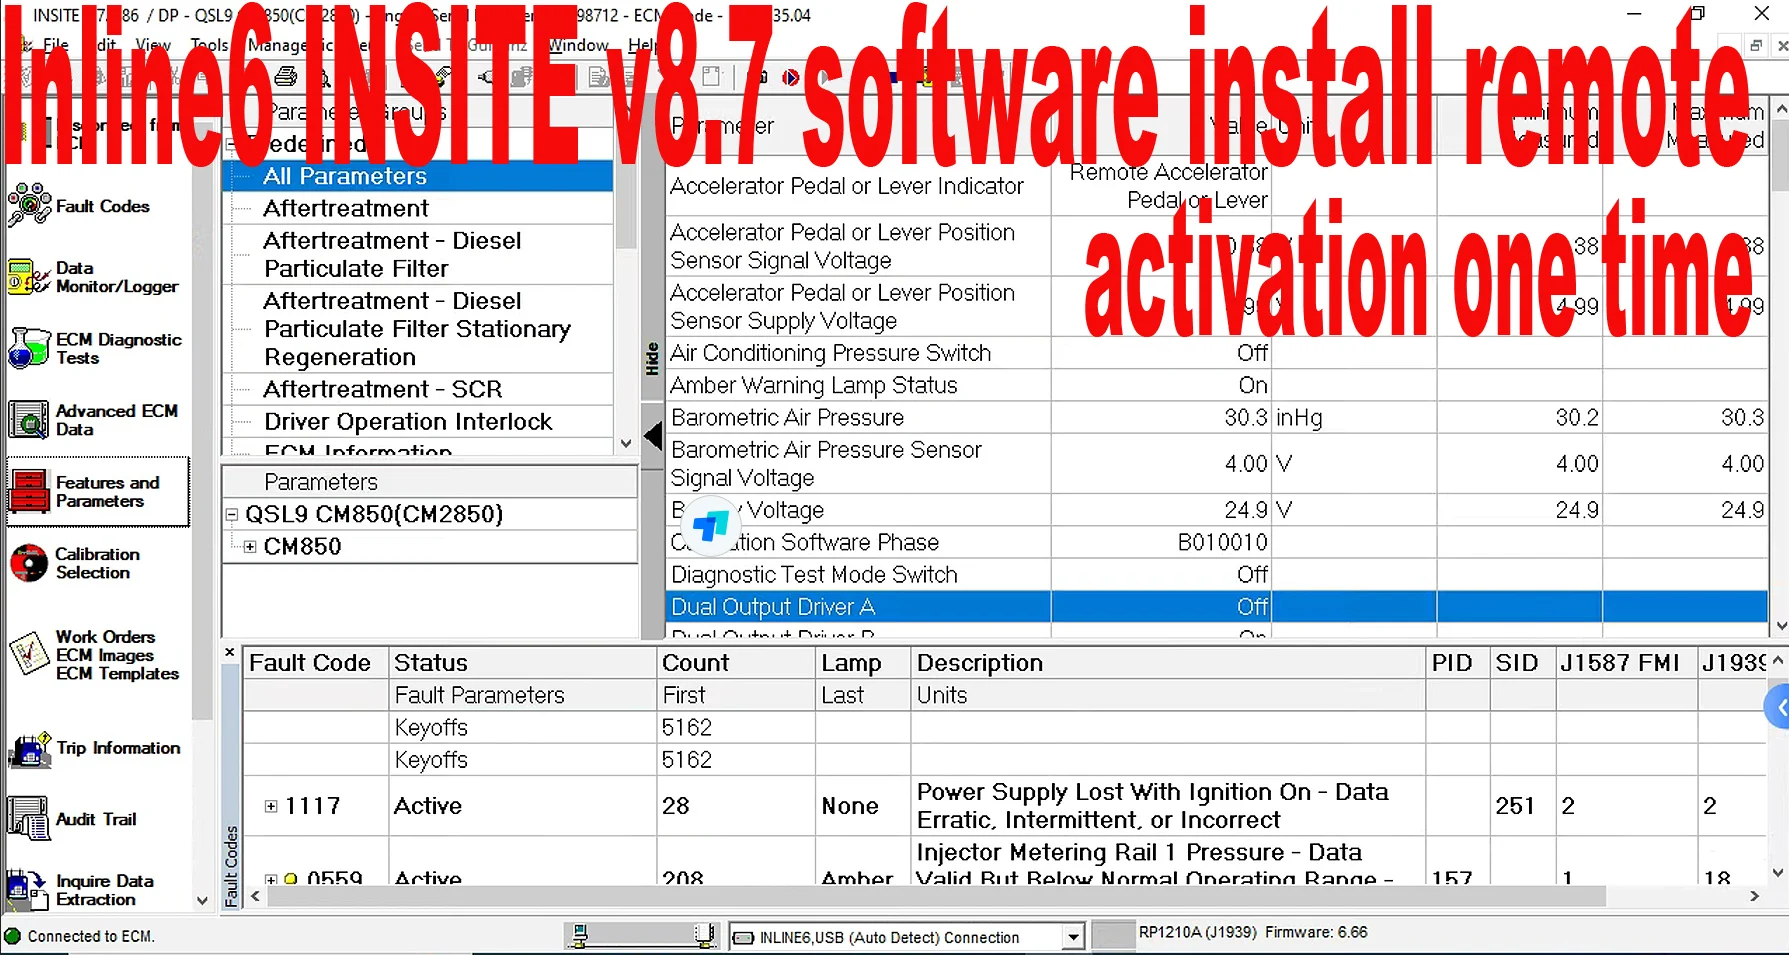Click the Print toolbar icon
This screenshot has height=955, width=1789.
pos(286,76)
